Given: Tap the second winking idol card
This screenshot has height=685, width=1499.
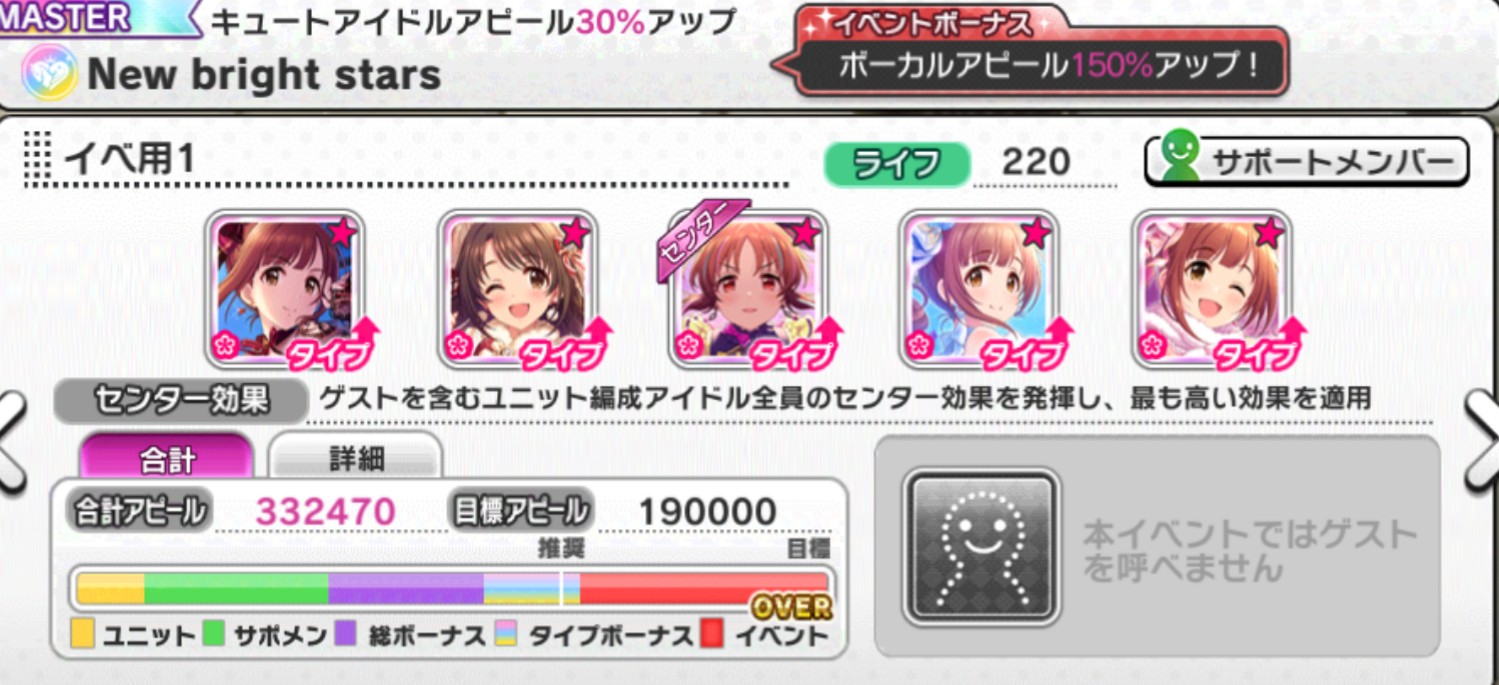Looking at the screenshot, I should tap(517, 290).
